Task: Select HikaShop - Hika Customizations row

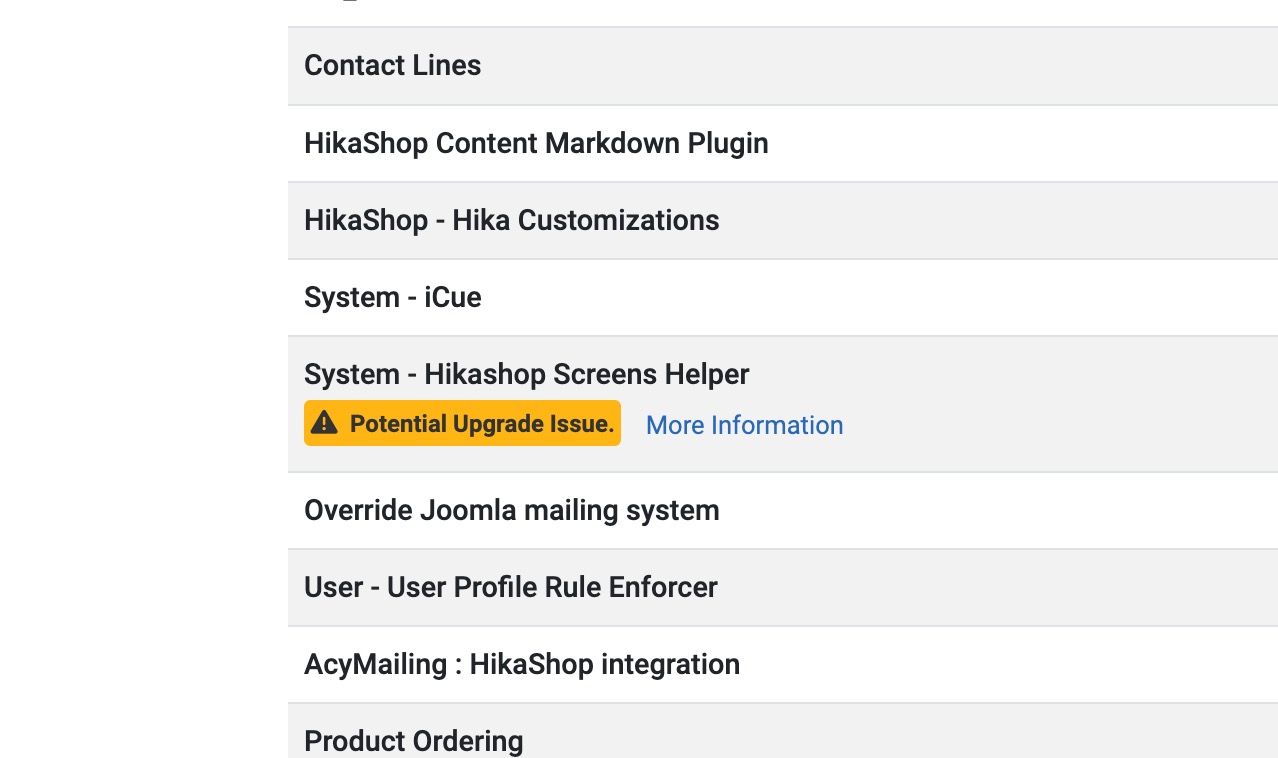Action: (783, 221)
